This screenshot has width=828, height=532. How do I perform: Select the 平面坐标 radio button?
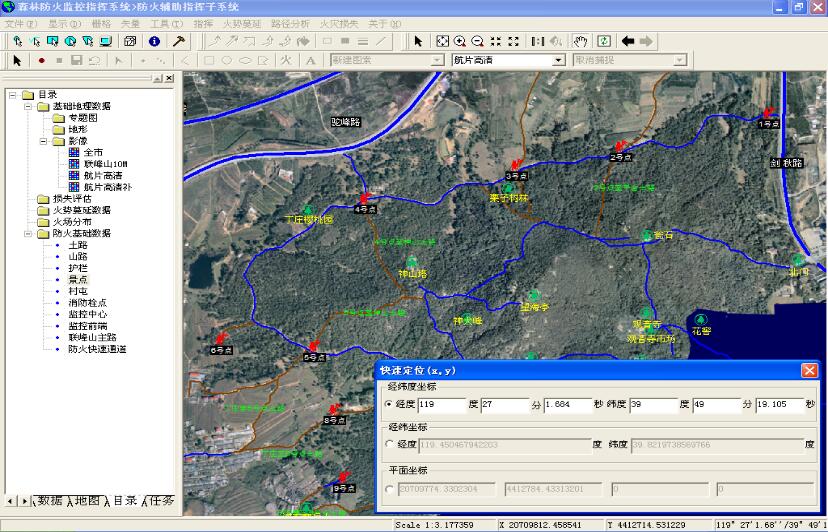click(x=390, y=489)
